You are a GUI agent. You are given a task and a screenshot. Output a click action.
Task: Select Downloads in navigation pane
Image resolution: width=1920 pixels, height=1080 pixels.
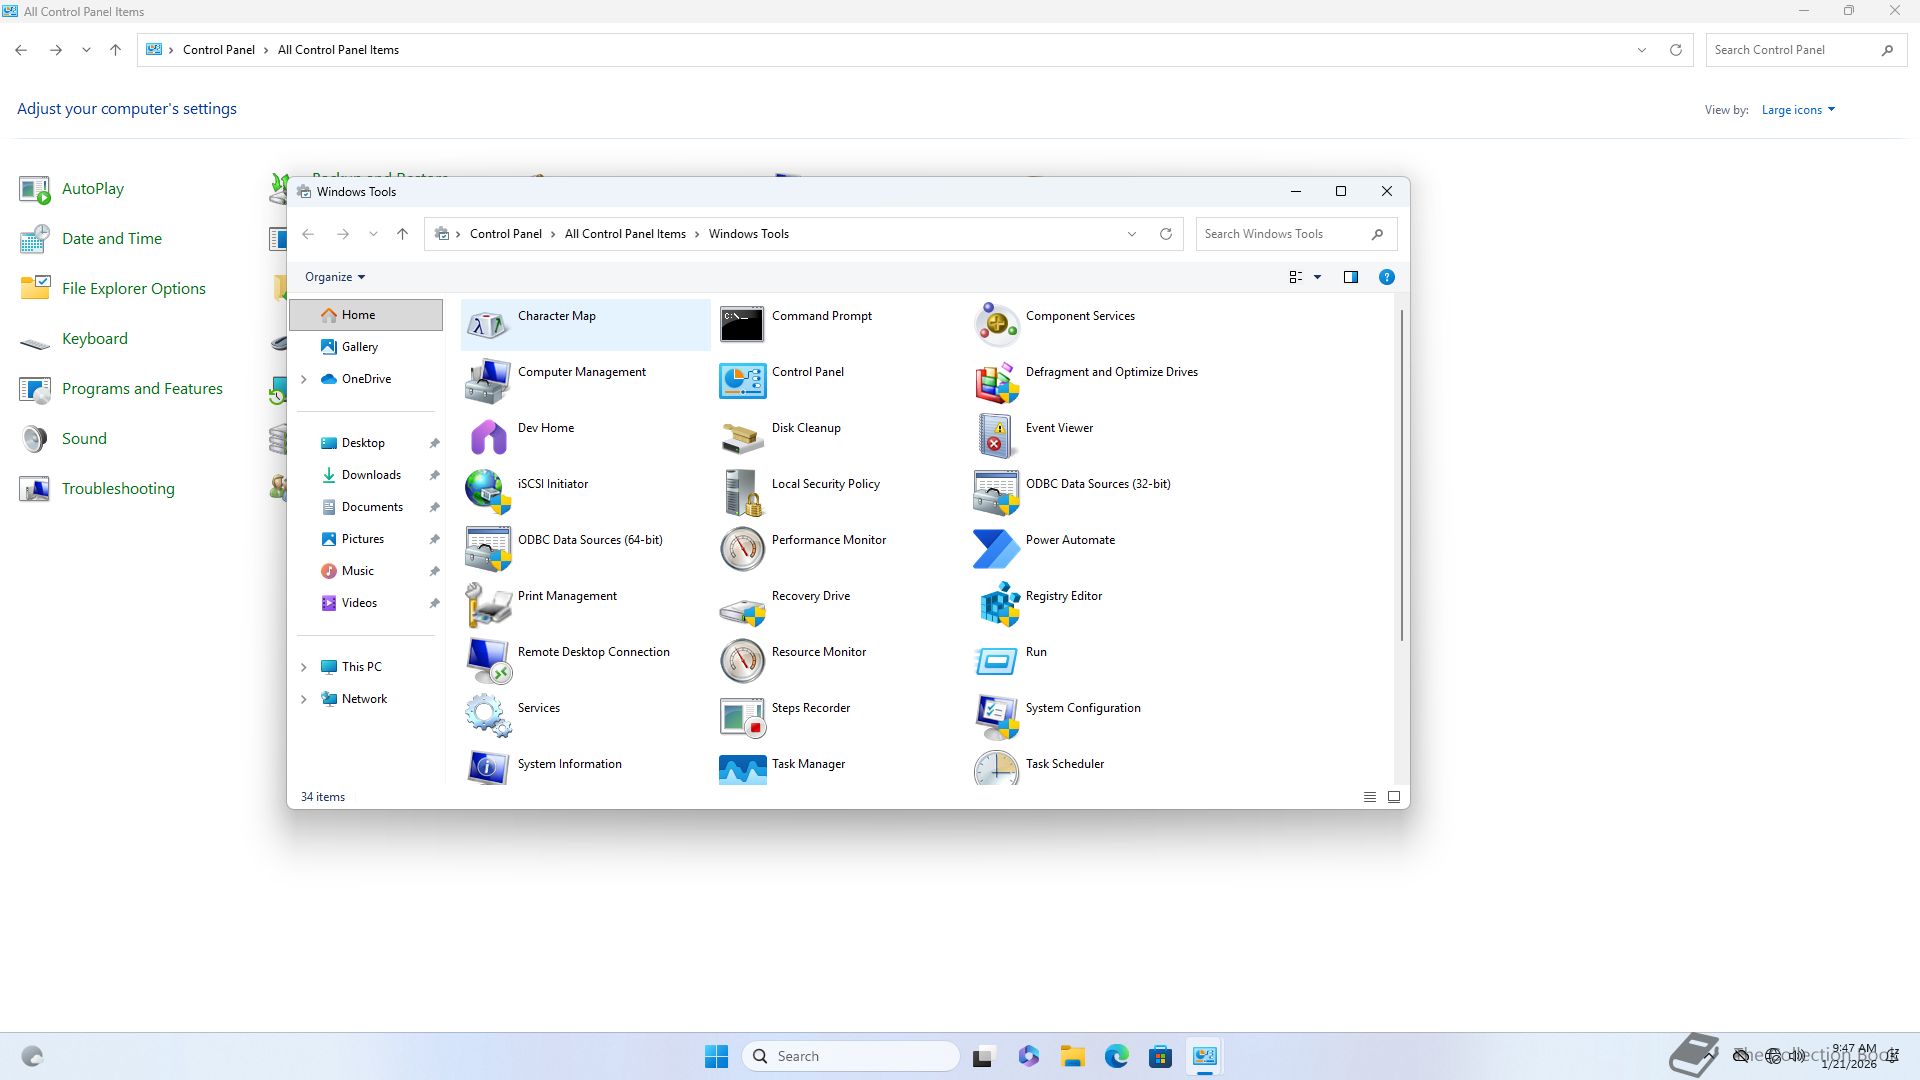click(x=371, y=475)
